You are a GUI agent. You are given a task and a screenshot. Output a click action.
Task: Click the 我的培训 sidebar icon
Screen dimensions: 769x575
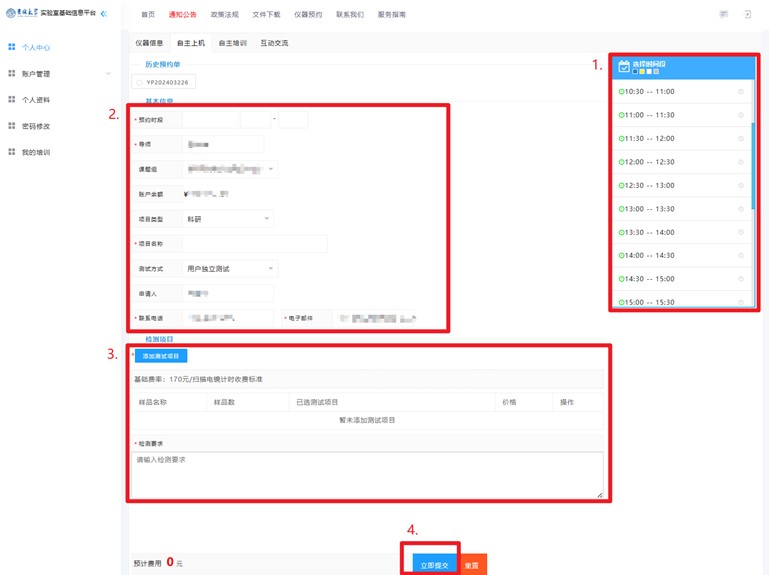click(12, 152)
